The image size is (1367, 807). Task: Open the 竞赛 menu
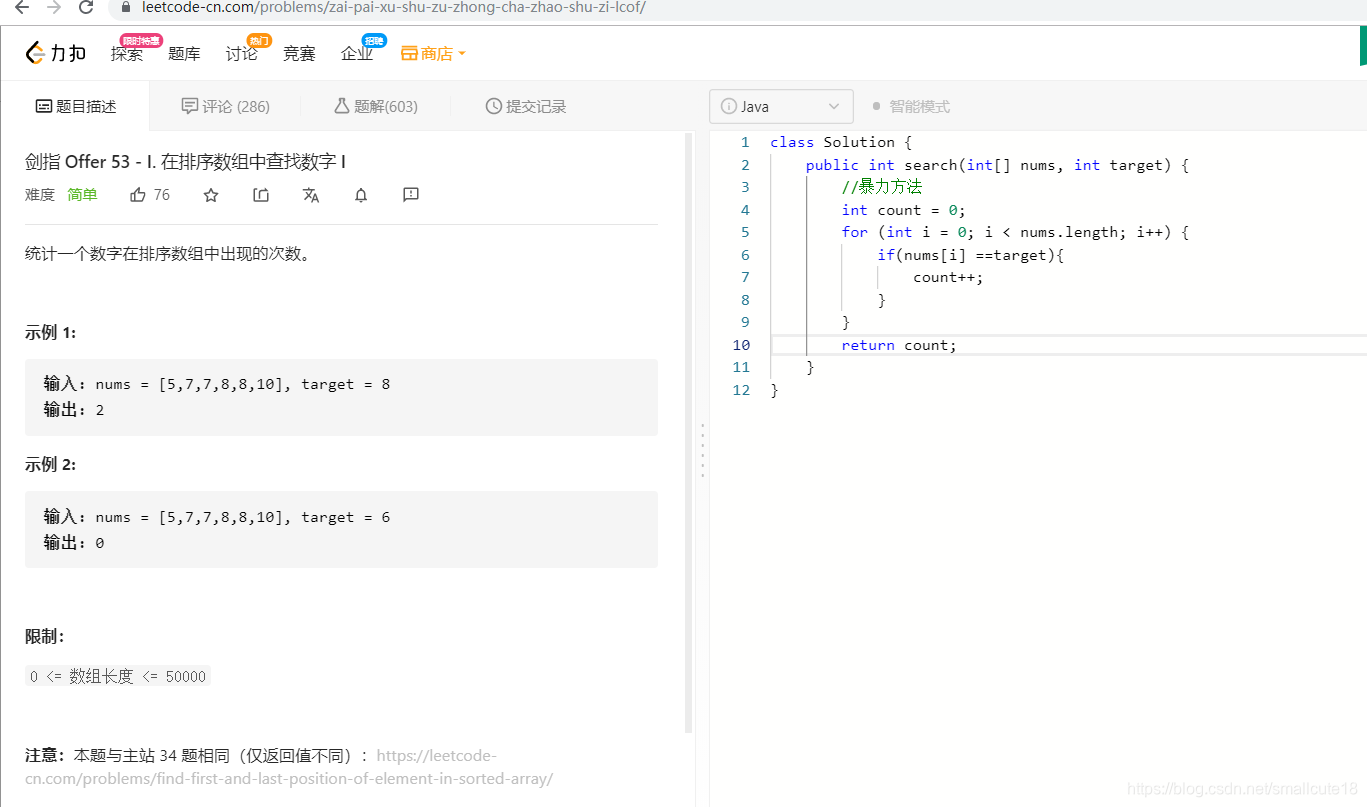pos(299,54)
